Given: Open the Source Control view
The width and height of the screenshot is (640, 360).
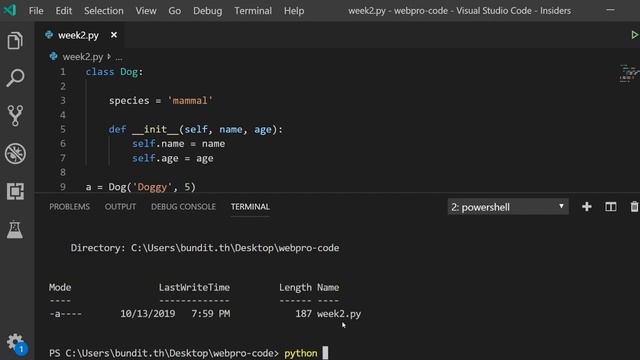Looking at the screenshot, I should pyautogui.click(x=15, y=116).
